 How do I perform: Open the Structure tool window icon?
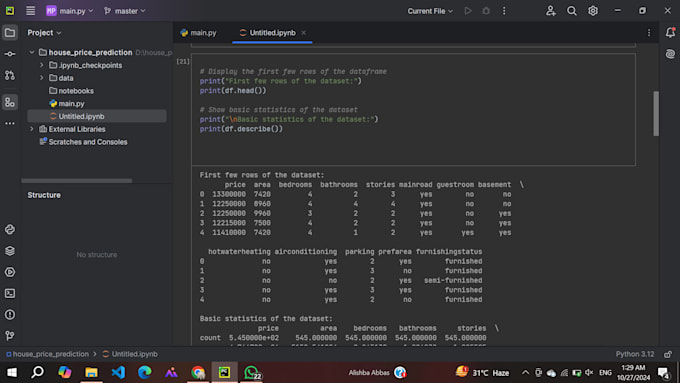tap(10, 102)
